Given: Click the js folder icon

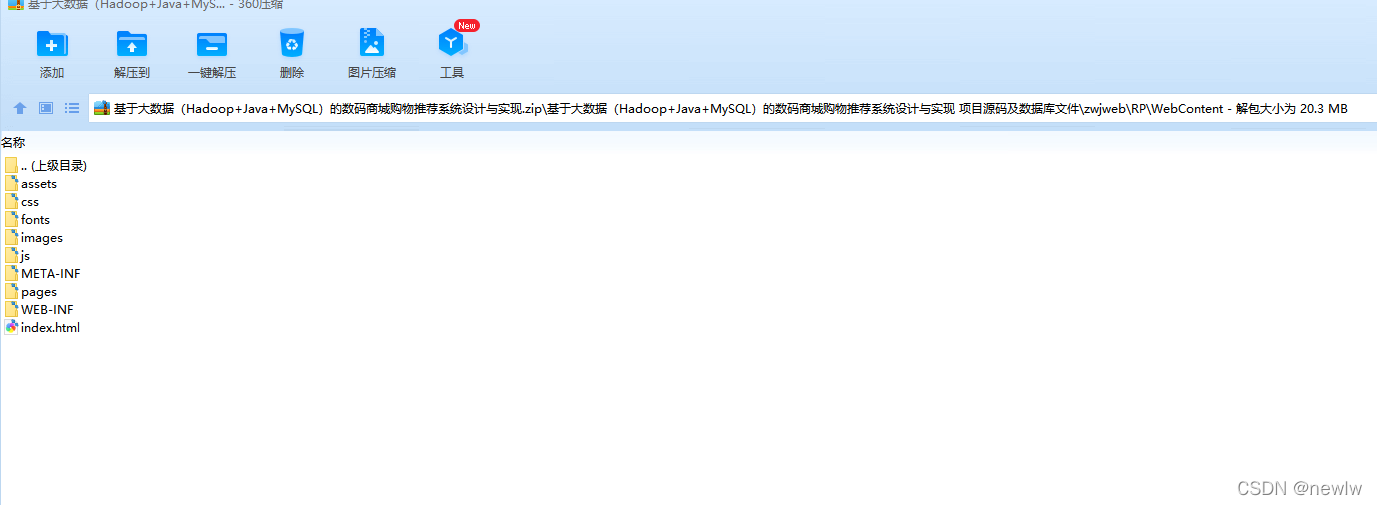Looking at the screenshot, I should coord(11,256).
